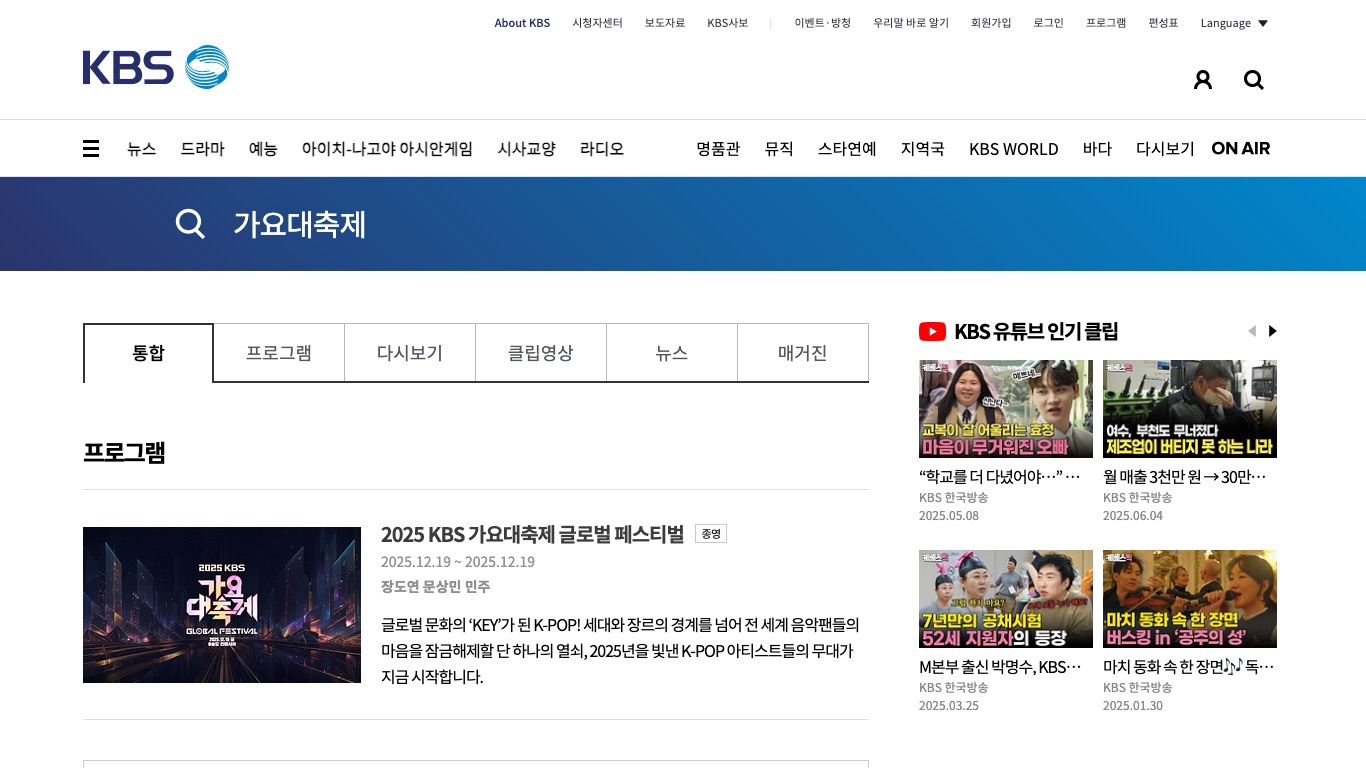This screenshot has width=1366, height=768.
Task: Open the 시청자센터 link
Action: coord(598,23)
